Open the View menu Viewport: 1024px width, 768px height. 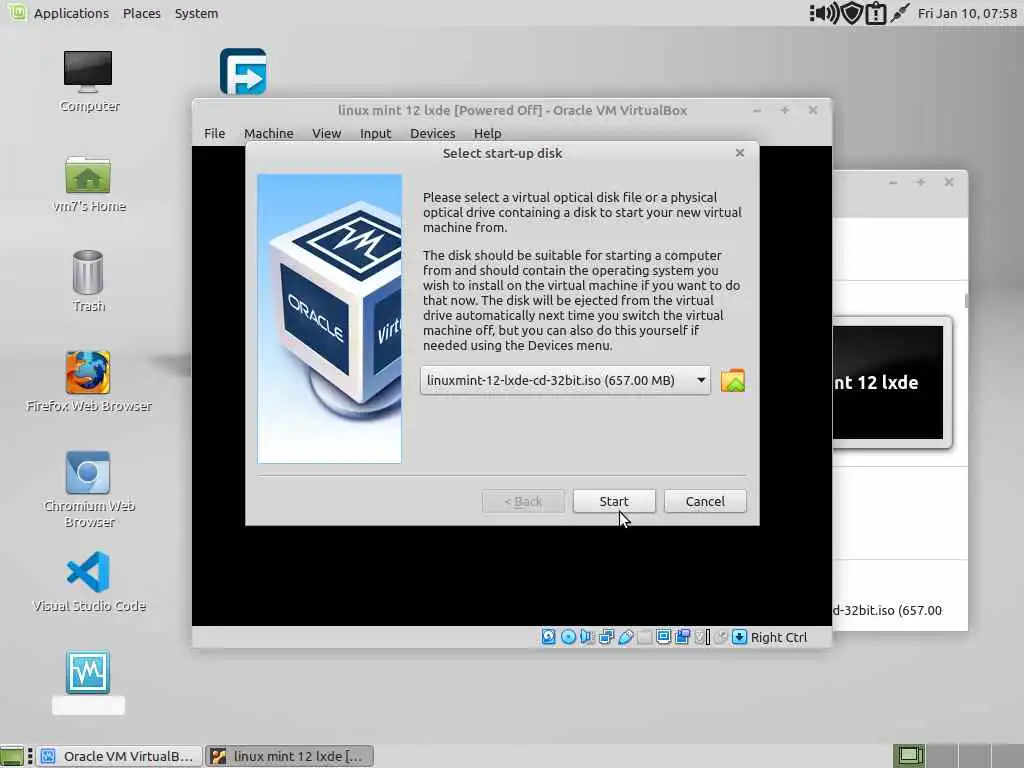click(327, 133)
